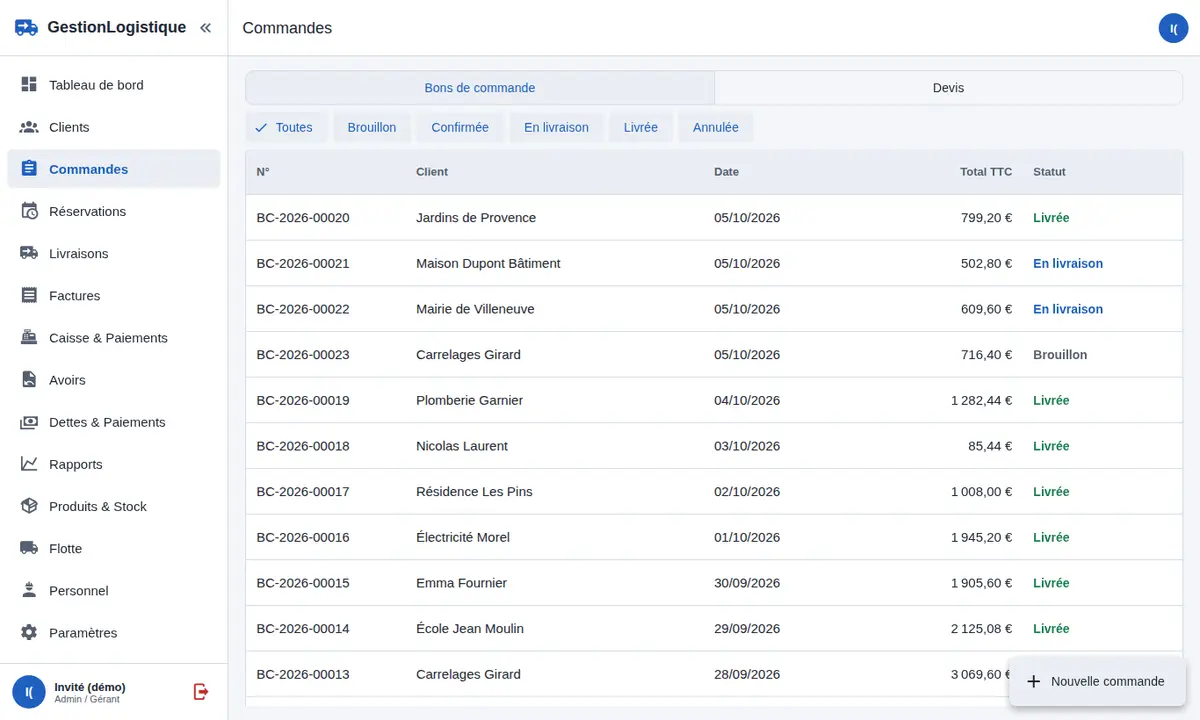
Task: Open the Paramètres page
Action: click(114, 633)
